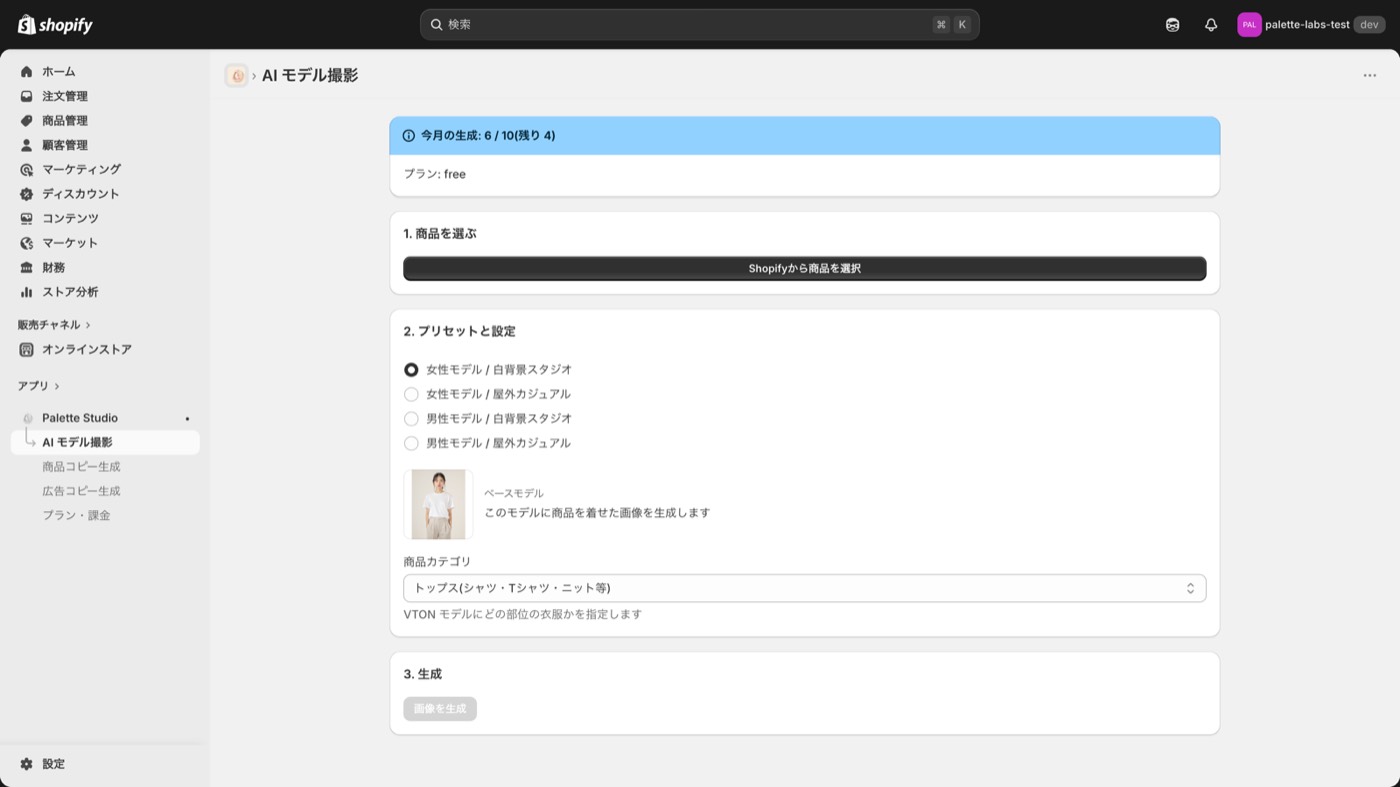The width and height of the screenshot is (1400, 787).
Task: Expand the アプリ section
Action: click(x=38, y=386)
